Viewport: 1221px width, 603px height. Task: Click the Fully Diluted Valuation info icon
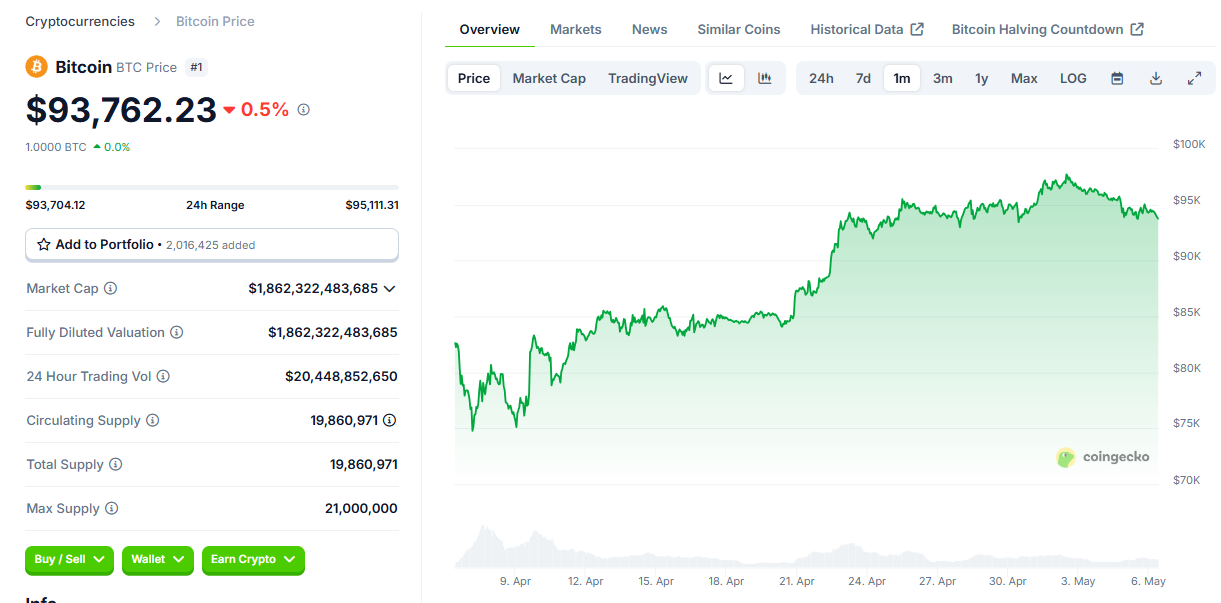pos(176,332)
